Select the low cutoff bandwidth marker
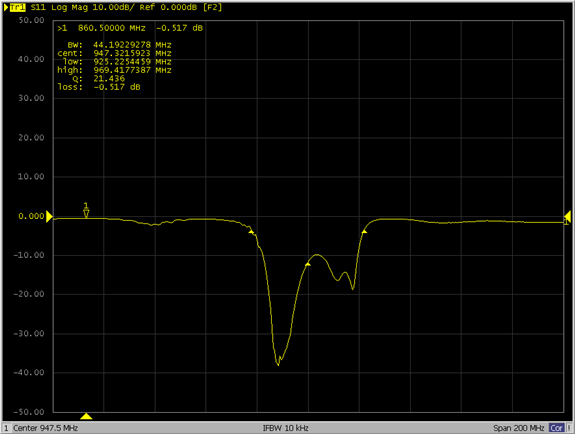 pyautogui.click(x=251, y=231)
